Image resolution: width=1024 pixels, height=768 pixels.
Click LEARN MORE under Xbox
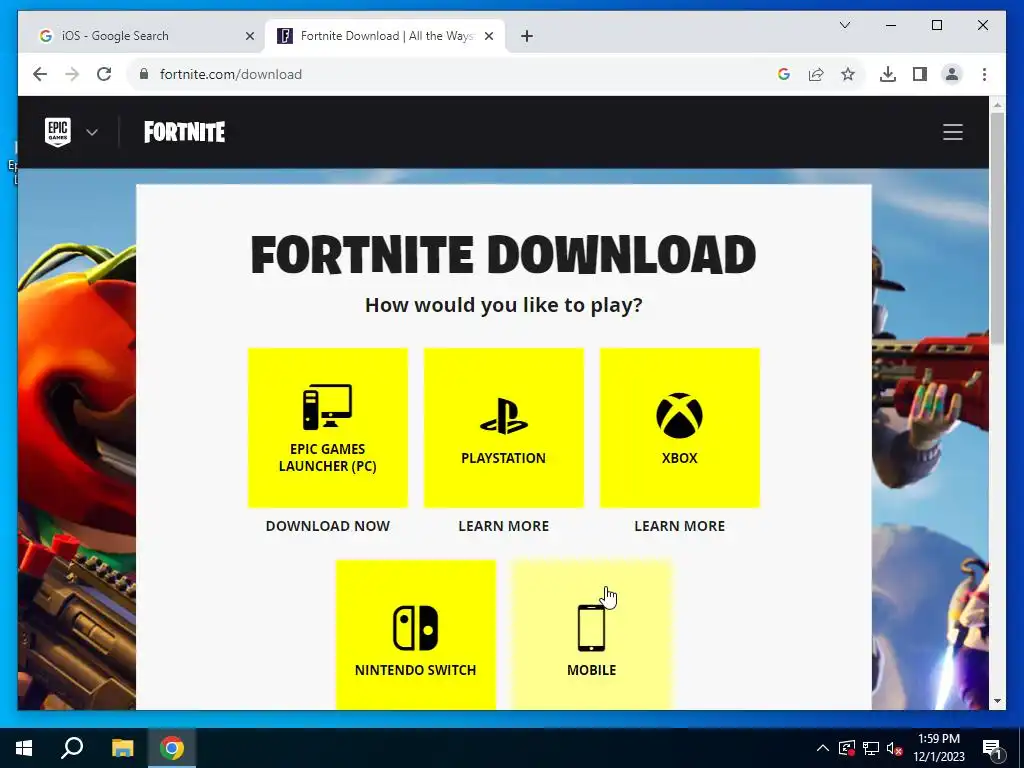click(x=680, y=526)
